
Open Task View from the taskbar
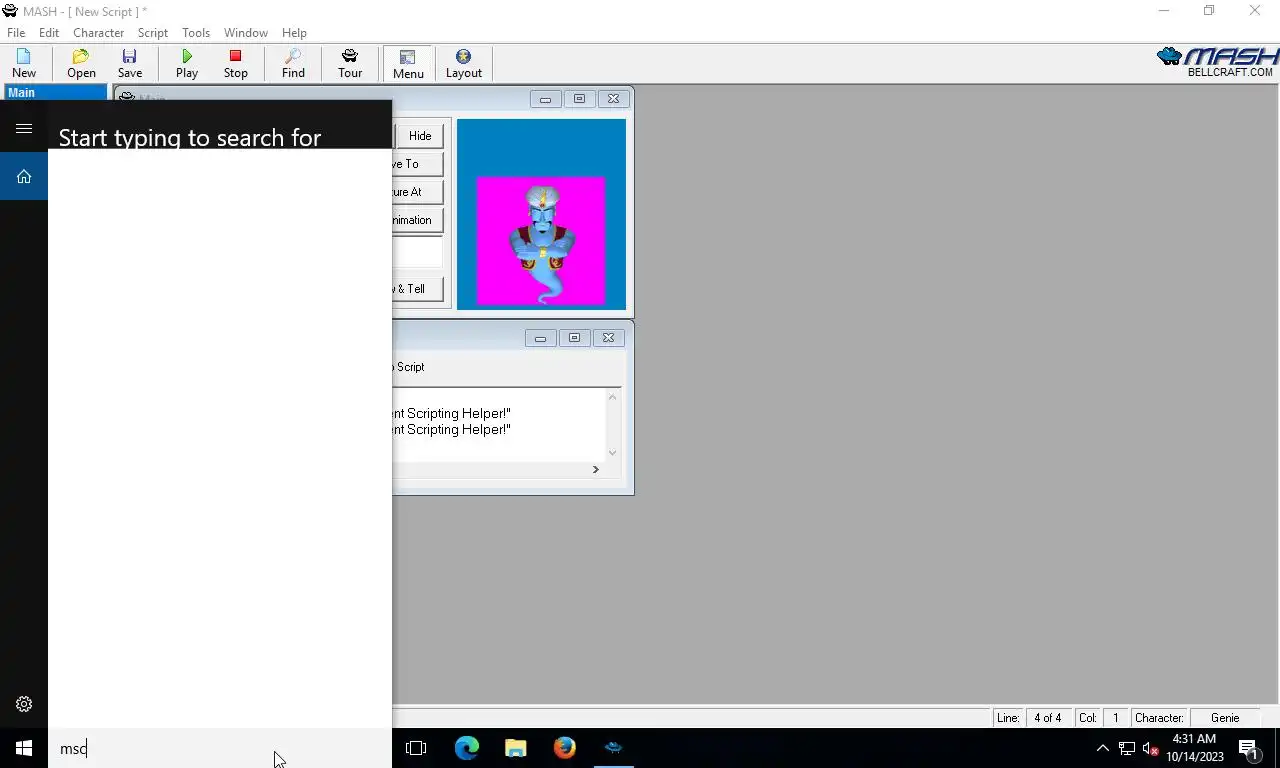pos(416,748)
